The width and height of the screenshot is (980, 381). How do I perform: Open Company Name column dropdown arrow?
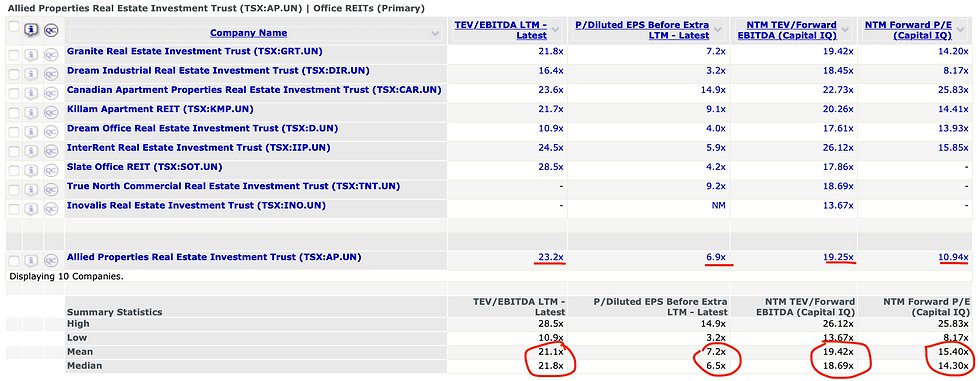[435, 34]
